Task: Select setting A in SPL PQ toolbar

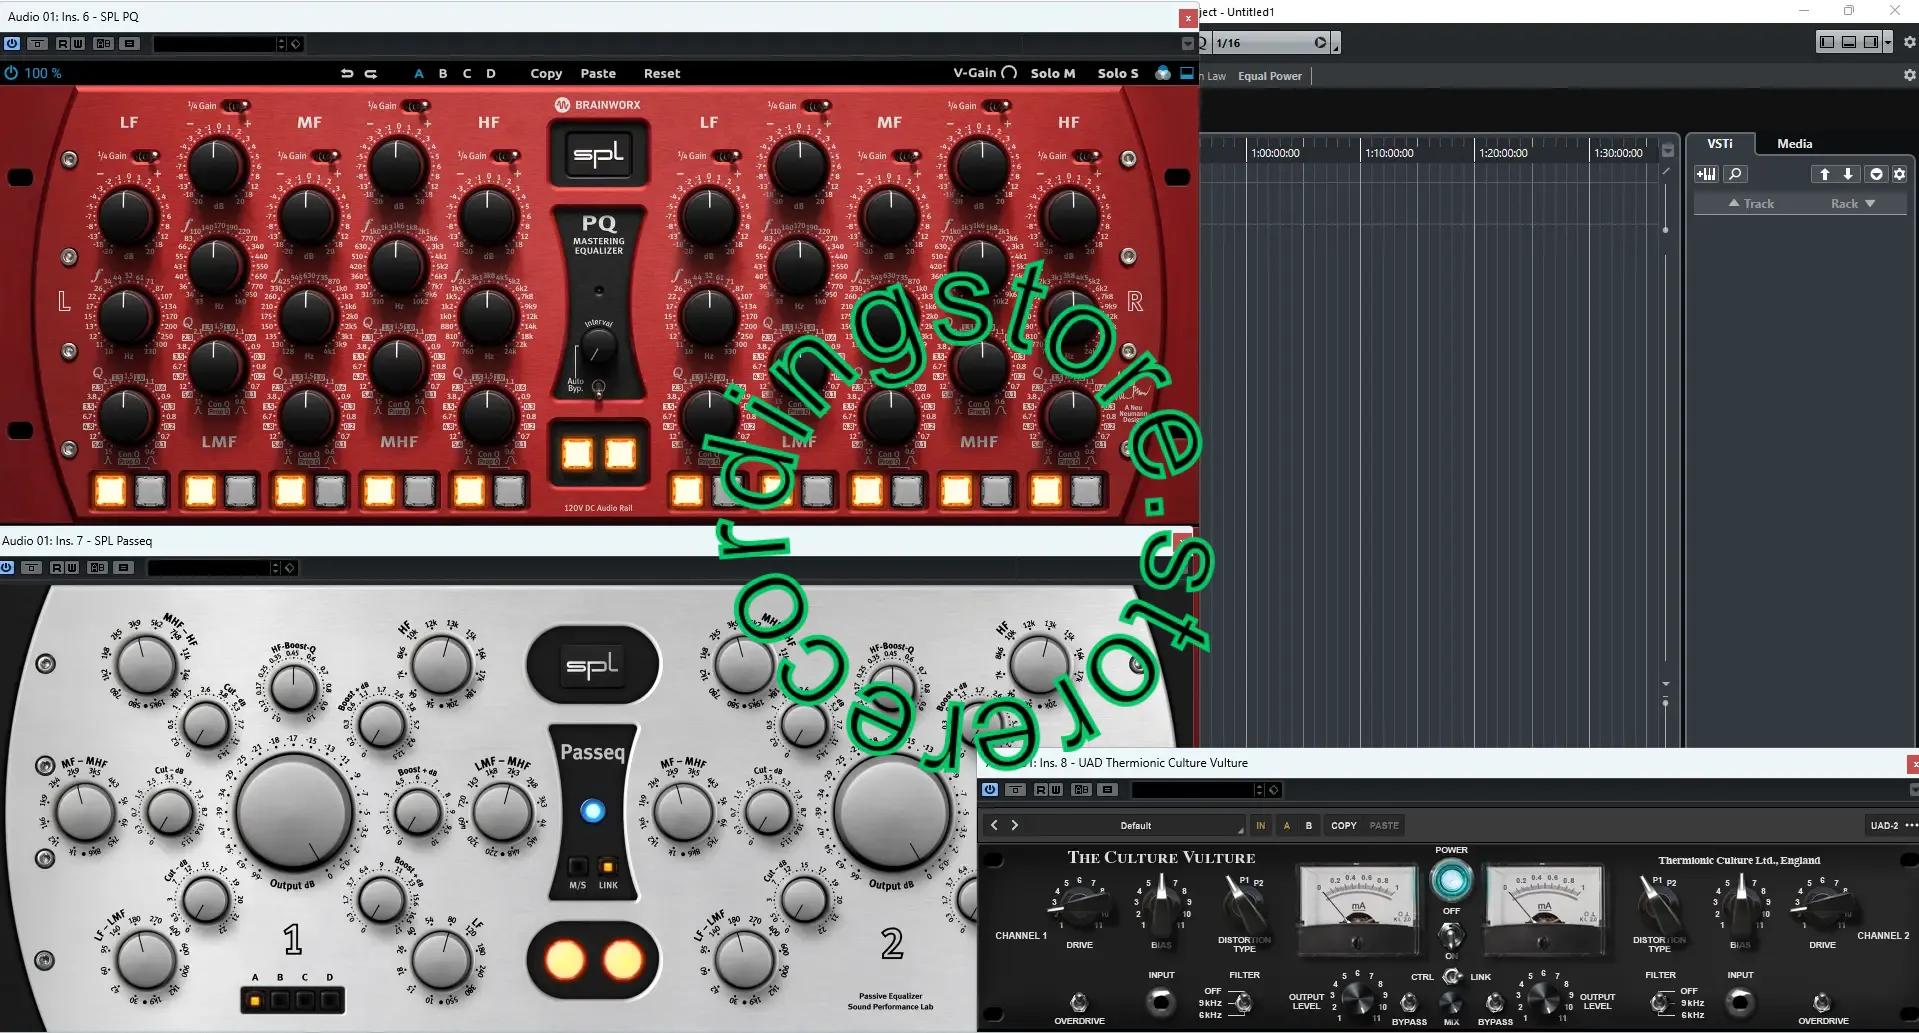Action: point(419,74)
